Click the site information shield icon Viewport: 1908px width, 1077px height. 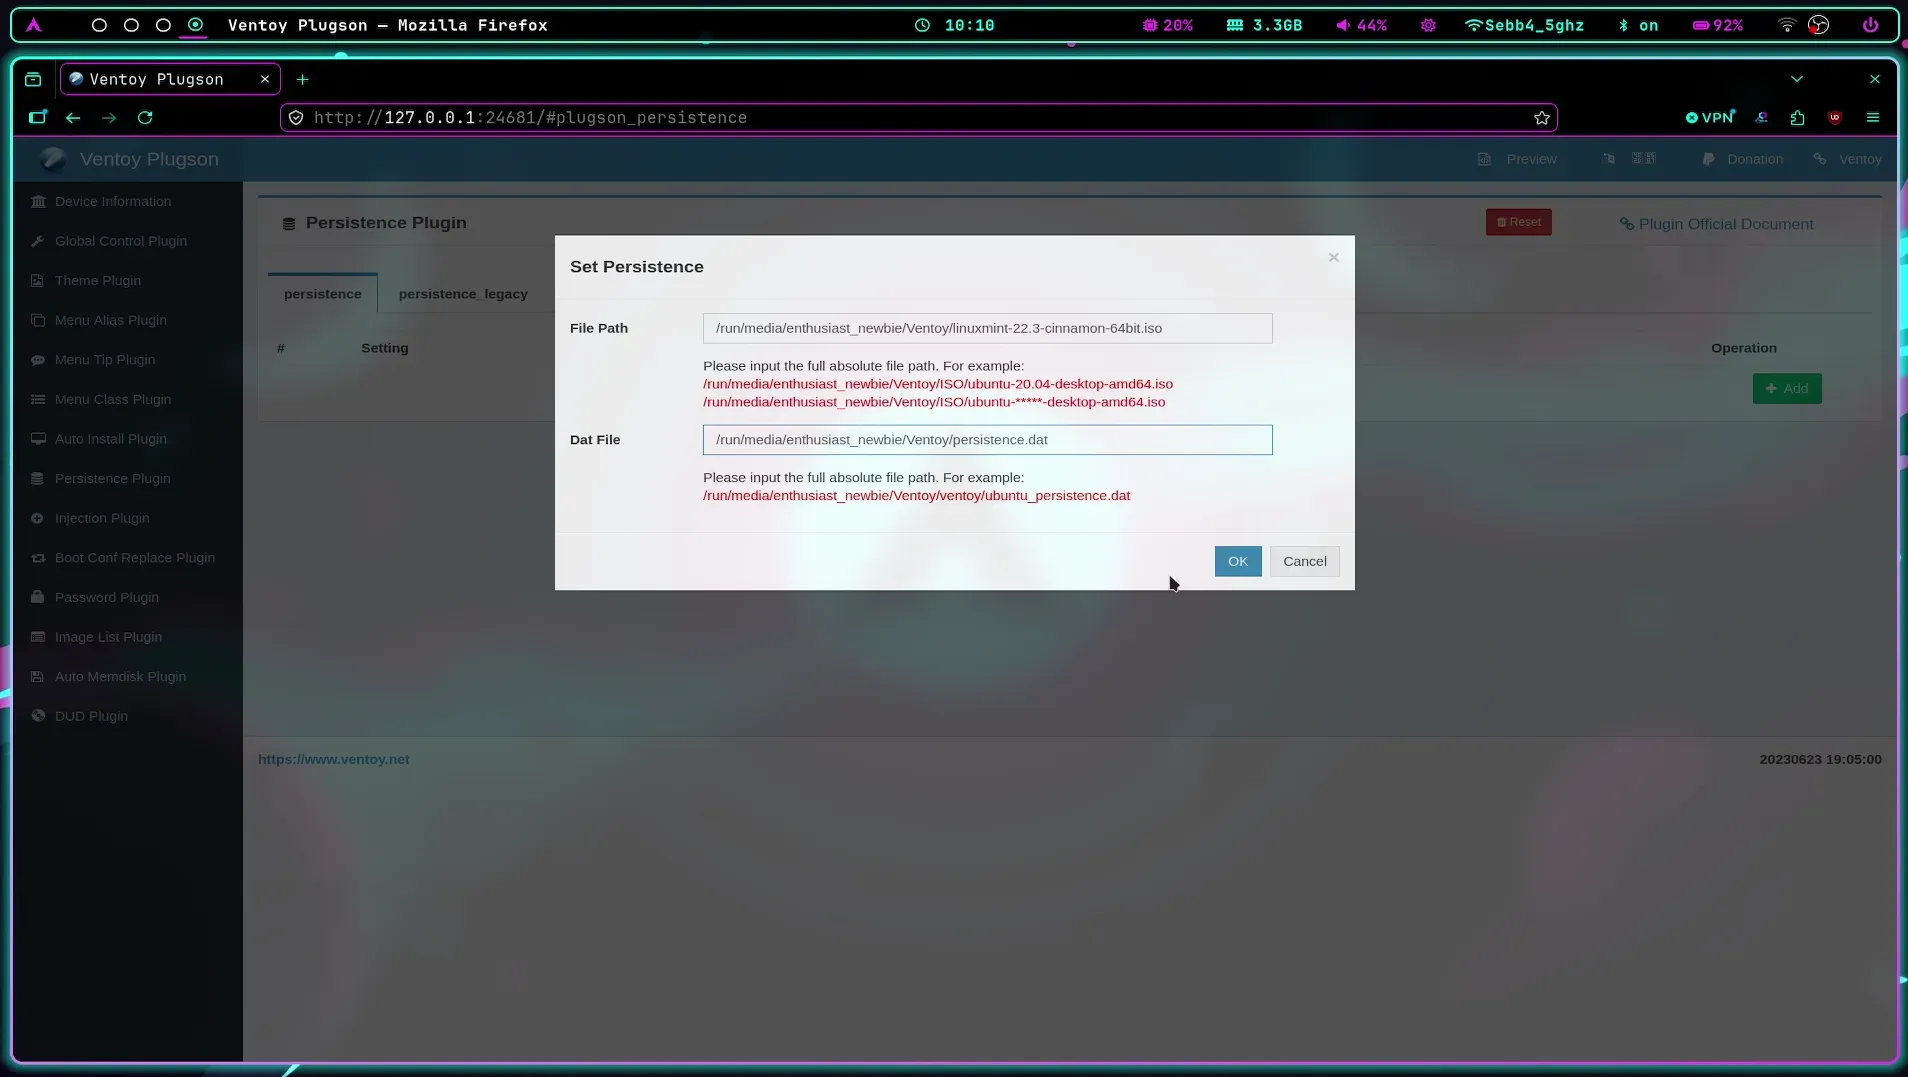296,118
